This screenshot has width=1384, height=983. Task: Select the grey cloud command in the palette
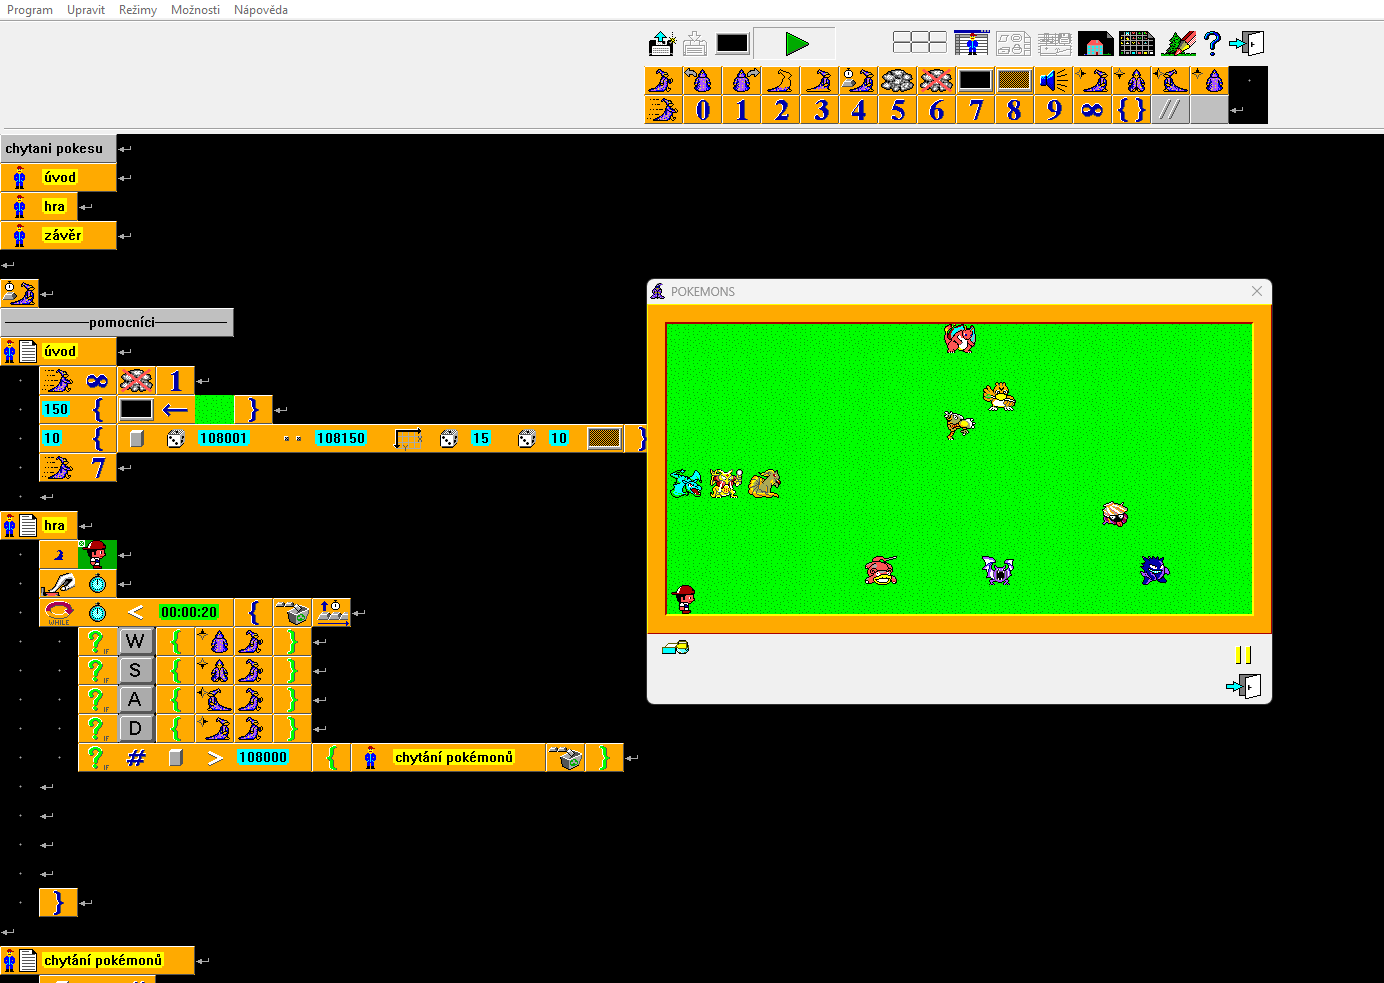[x=897, y=81]
